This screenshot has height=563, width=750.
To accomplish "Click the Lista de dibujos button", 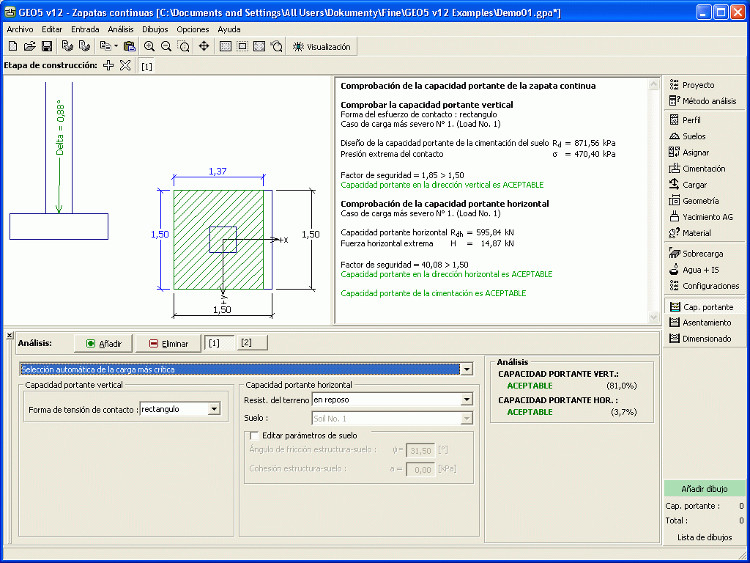I will point(704,537).
